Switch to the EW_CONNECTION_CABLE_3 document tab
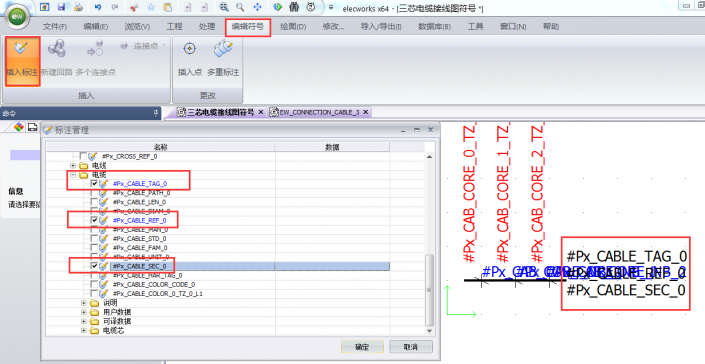 click(319, 112)
